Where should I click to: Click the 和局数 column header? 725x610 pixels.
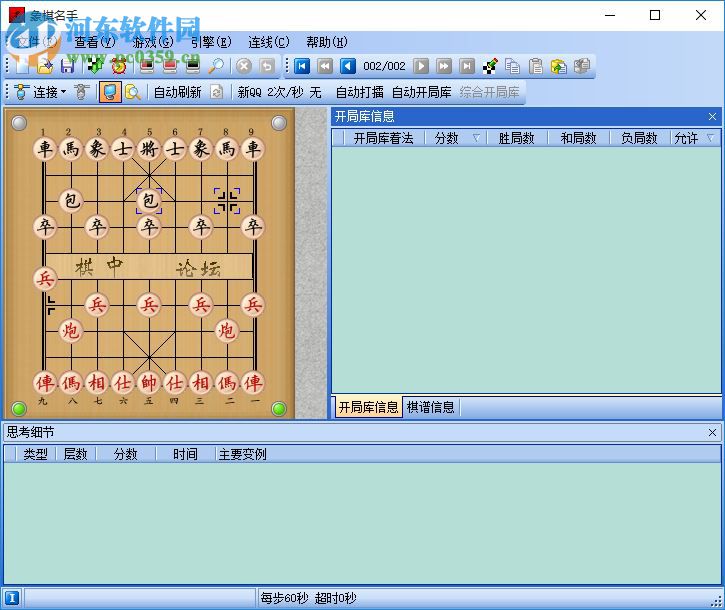tap(578, 138)
